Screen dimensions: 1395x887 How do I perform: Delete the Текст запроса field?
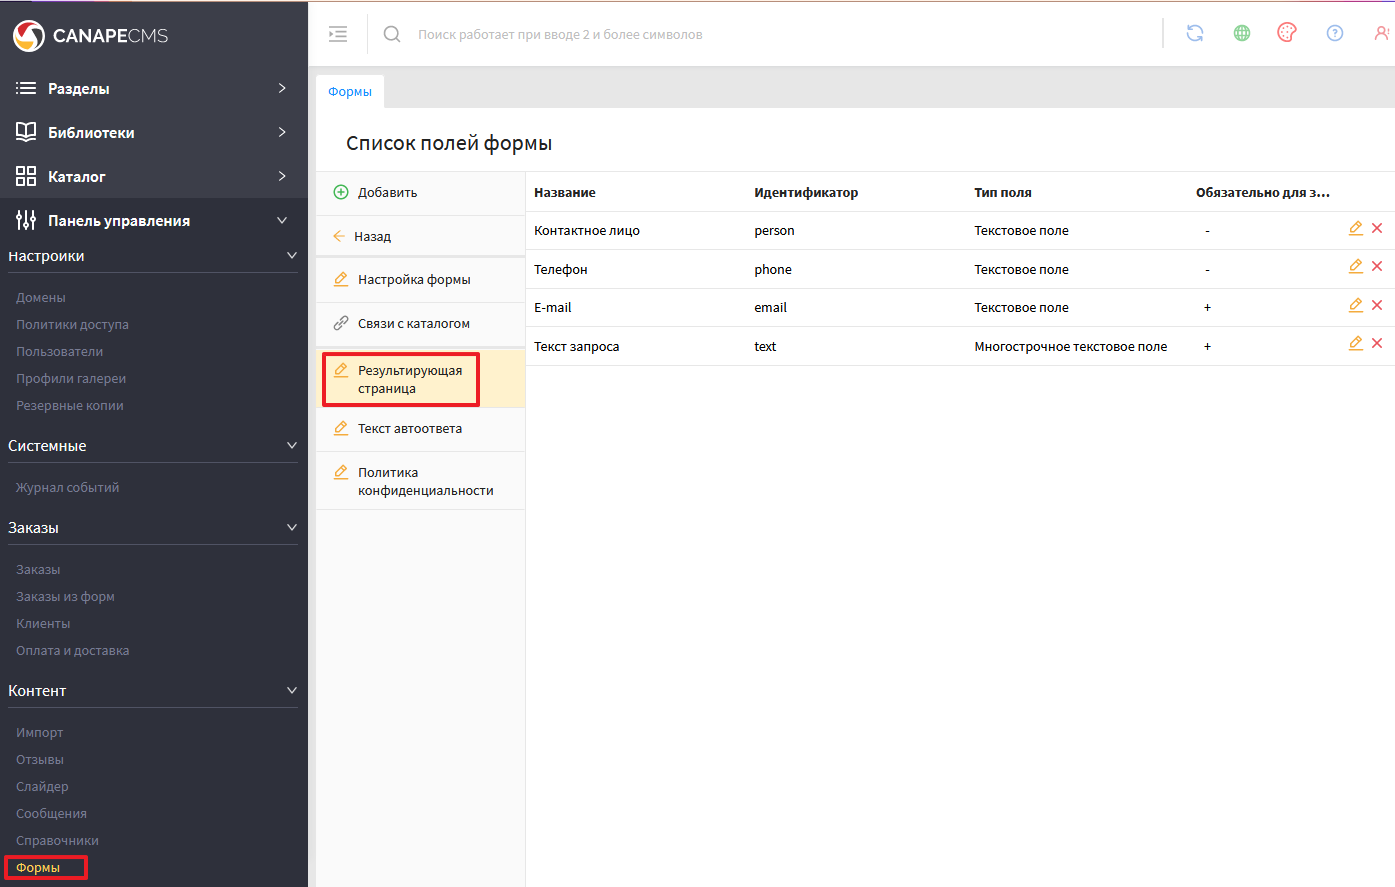point(1377,344)
